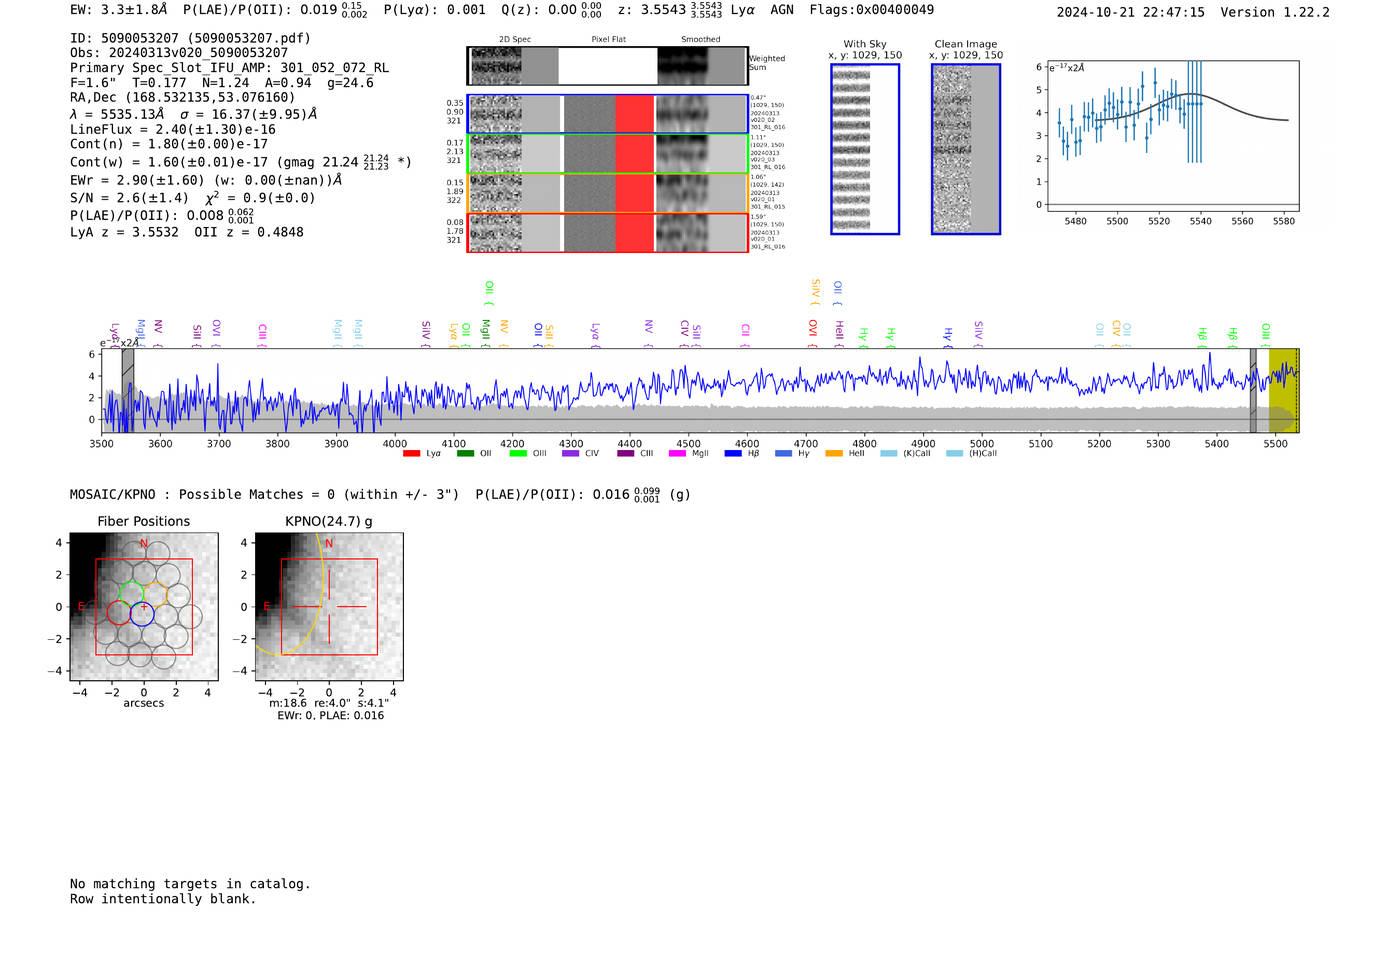Open the With Sky cutout image
The image size is (1400, 953).
point(865,149)
